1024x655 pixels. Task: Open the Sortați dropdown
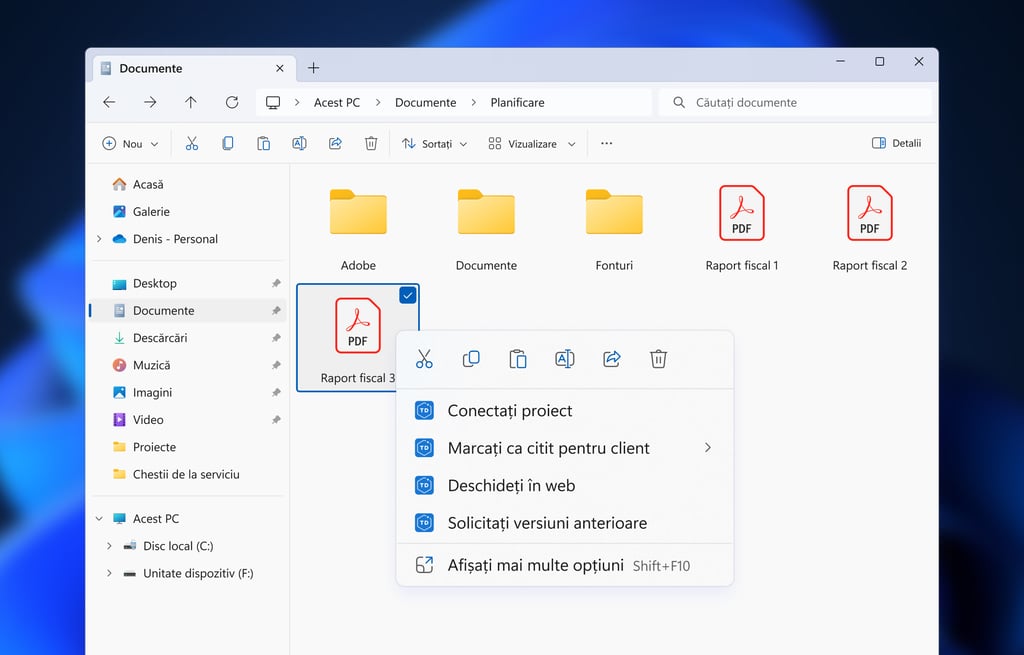tap(434, 144)
